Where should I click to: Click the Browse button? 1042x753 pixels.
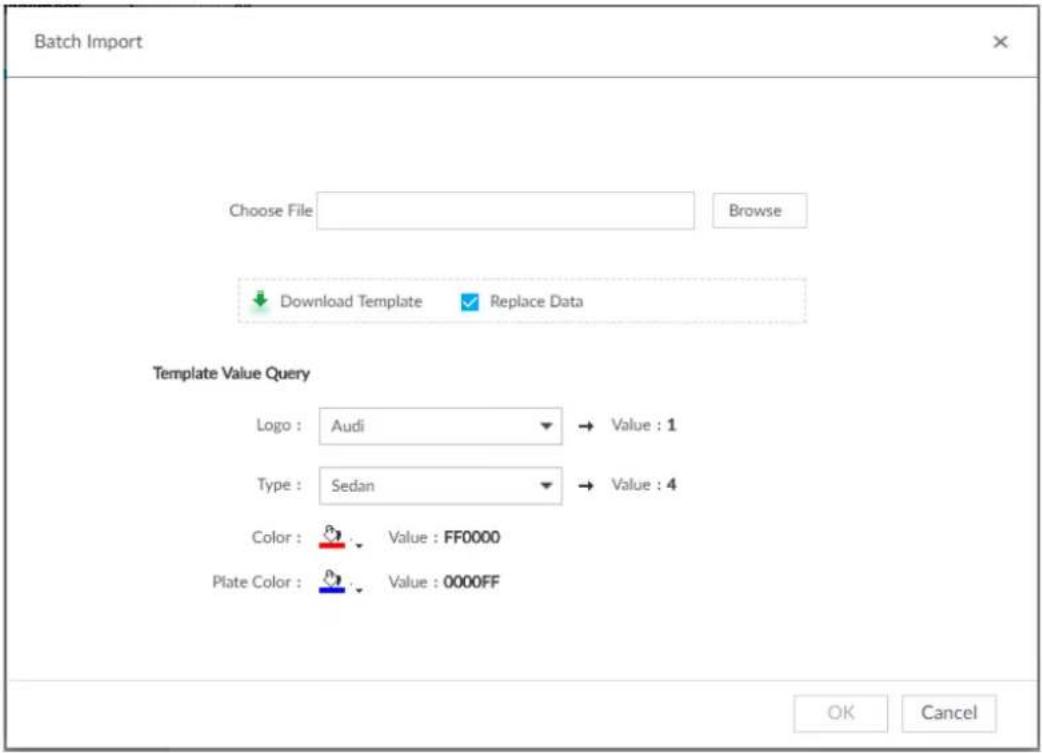[x=760, y=211]
